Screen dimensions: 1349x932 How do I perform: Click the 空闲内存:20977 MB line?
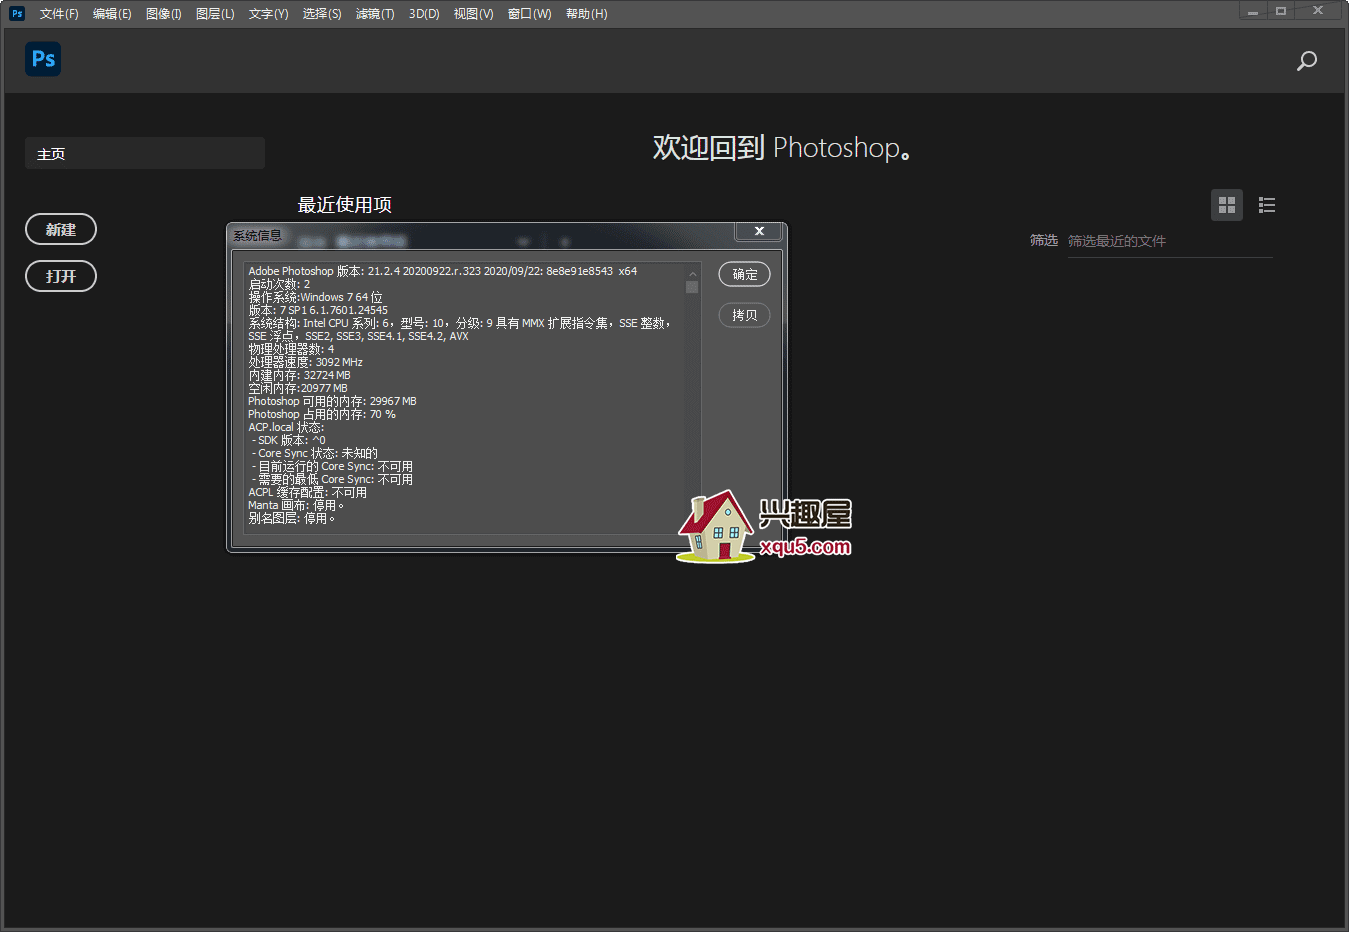point(298,388)
